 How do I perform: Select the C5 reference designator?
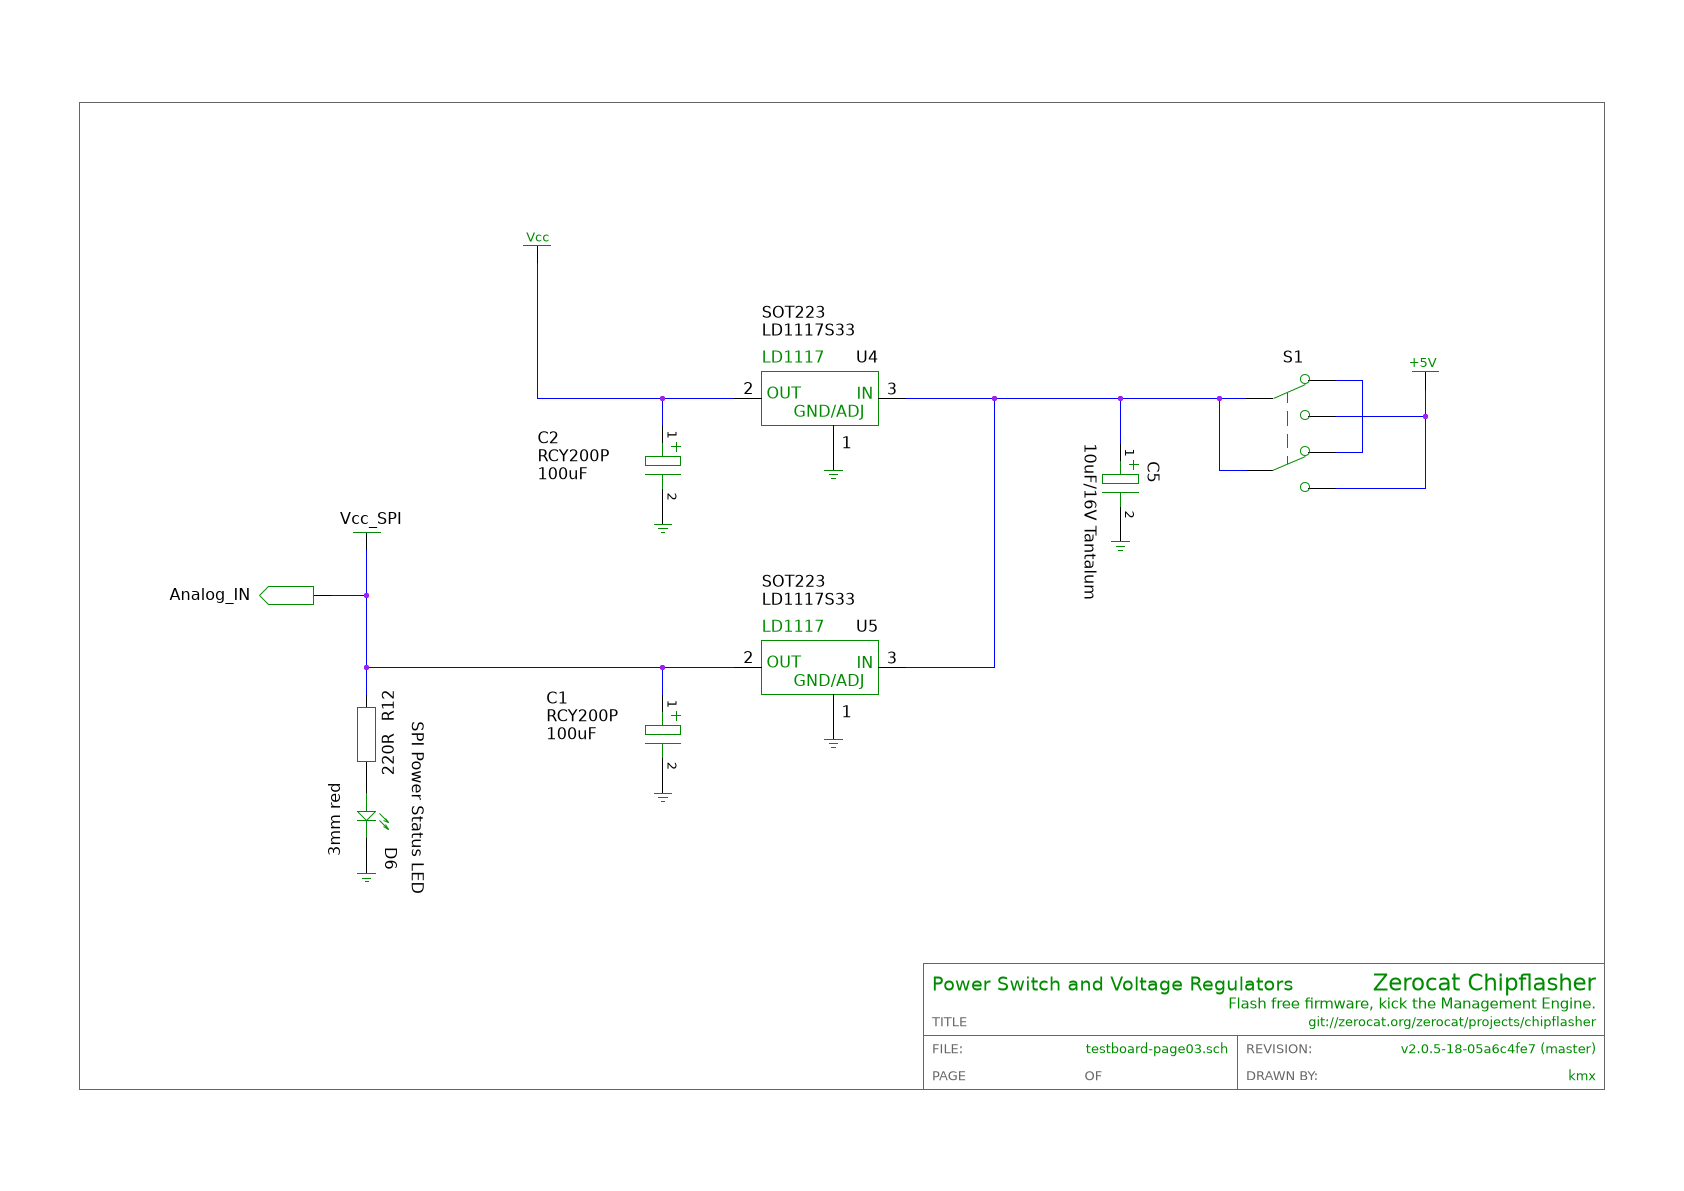coord(1153,472)
